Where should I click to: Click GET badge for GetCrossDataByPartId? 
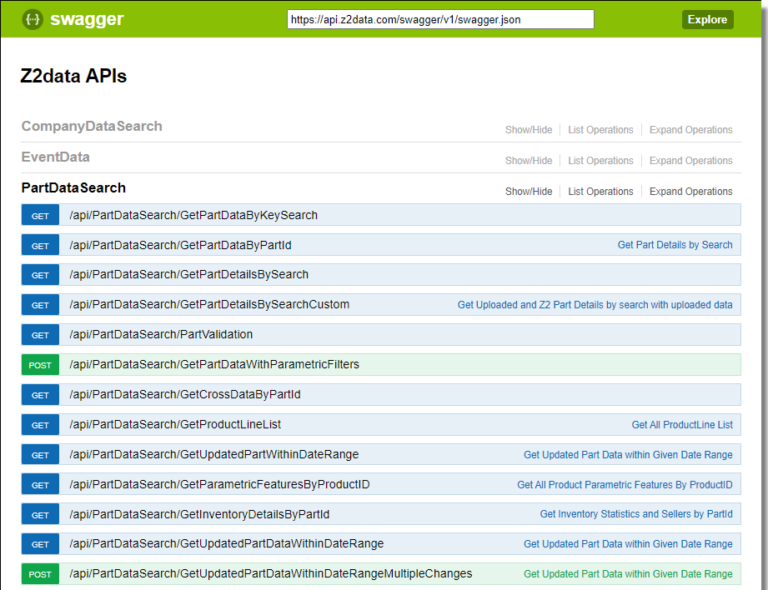[x=40, y=395]
